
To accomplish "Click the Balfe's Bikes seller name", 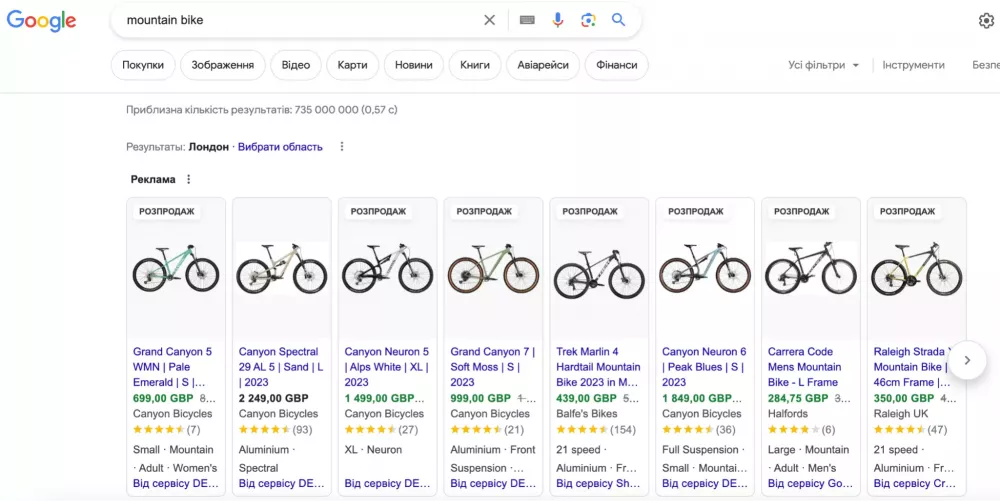I will [x=587, y=414].
